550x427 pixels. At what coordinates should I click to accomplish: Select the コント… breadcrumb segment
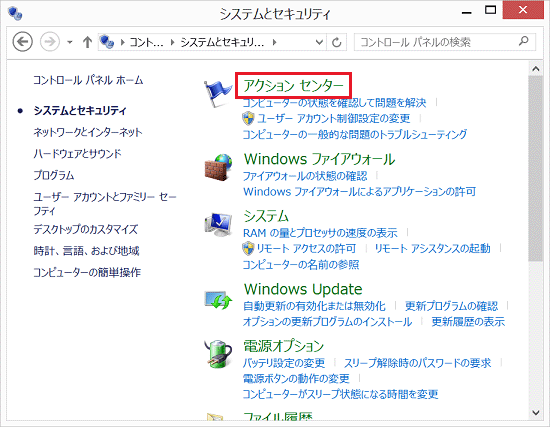click(147, 42)
